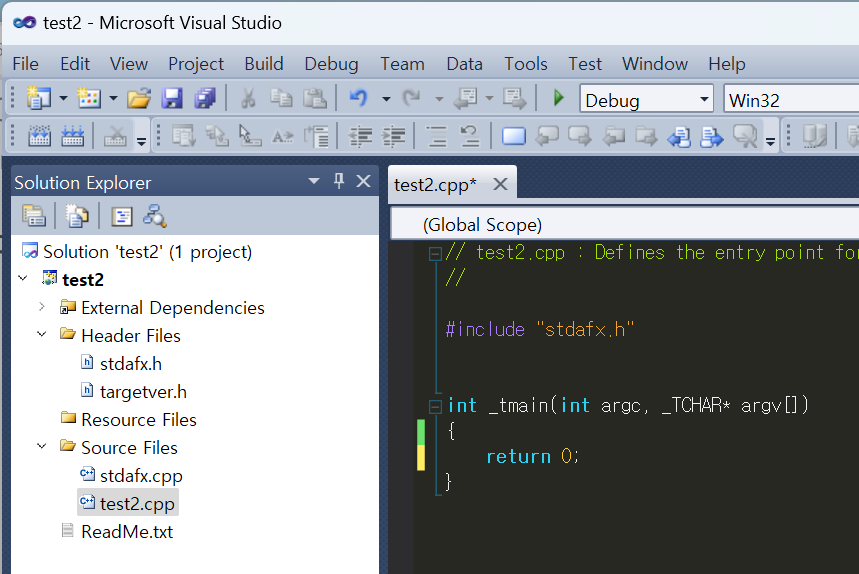This screenshot has height=574, width=859.
Task: Switch to the test2.cpp editor tab
Action: point(436,185)
